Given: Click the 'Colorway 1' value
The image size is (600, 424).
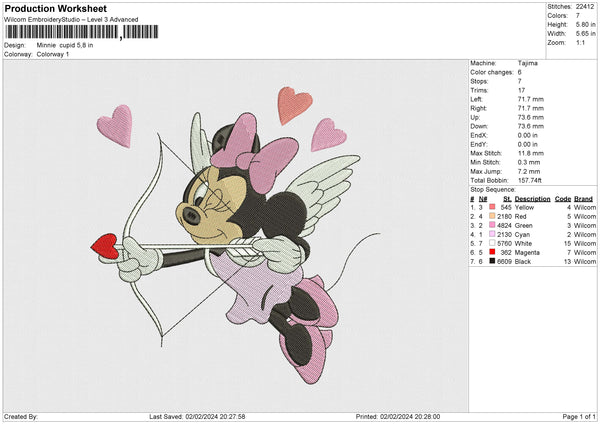Looking at the screenshot, I should [x=53, y=54].
